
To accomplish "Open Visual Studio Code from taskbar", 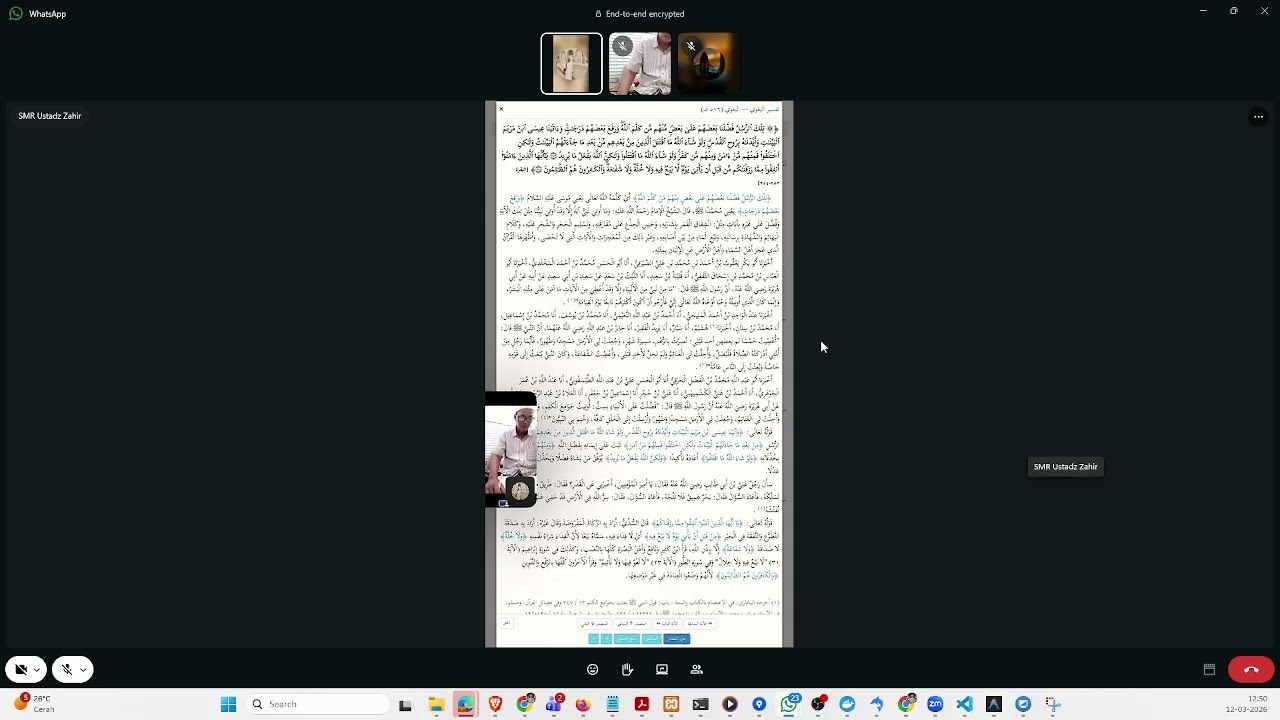I will (964, 704).
